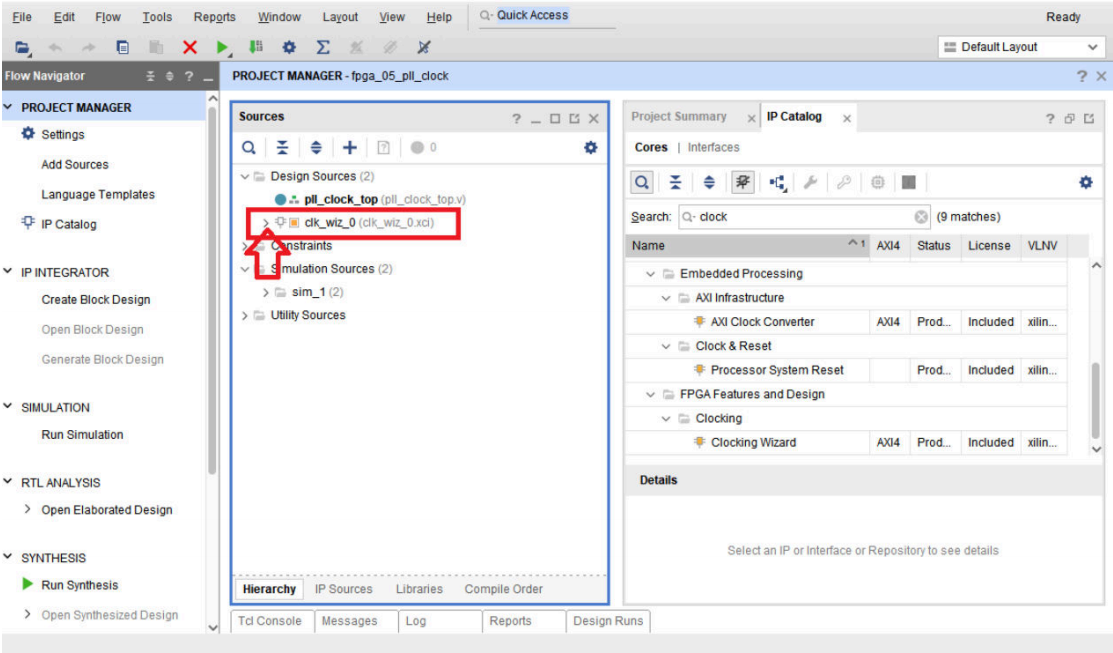
Task: Click the IP Catalog vertical scrollbar
Action: click(x=1095, y=400)
